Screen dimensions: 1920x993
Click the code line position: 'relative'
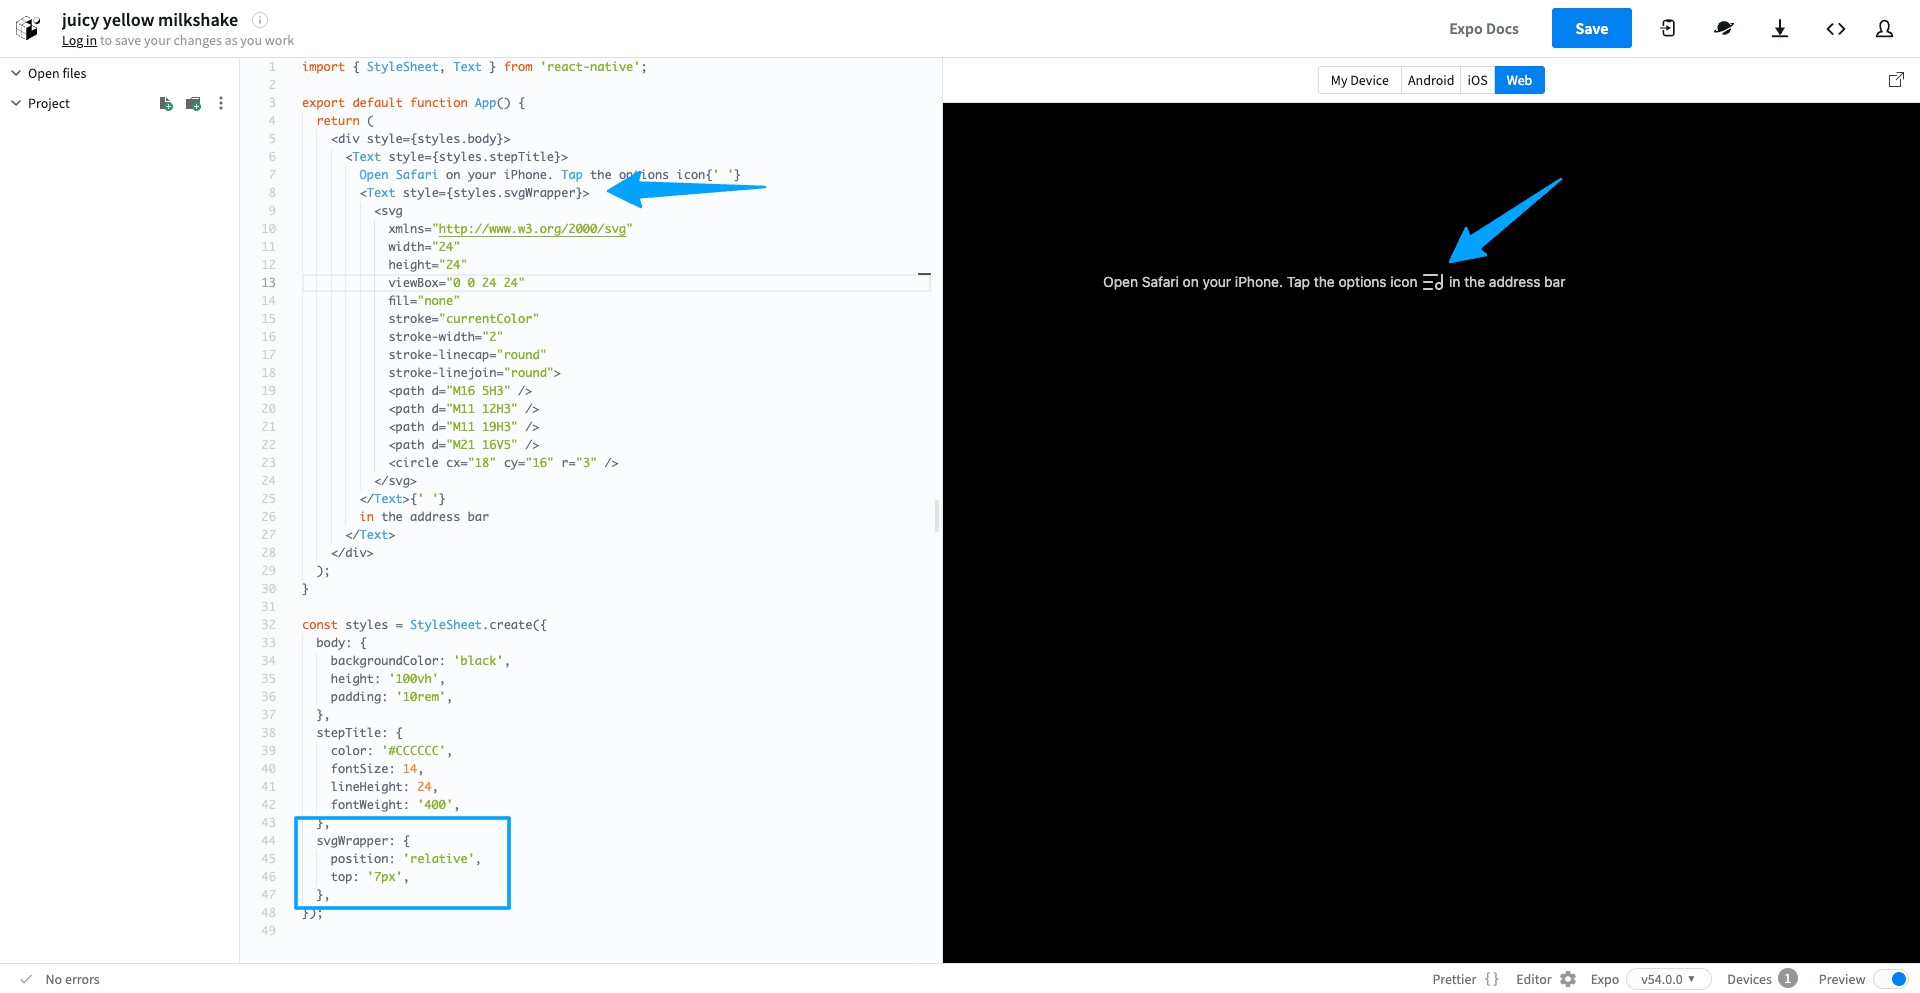tap(405, 859)
